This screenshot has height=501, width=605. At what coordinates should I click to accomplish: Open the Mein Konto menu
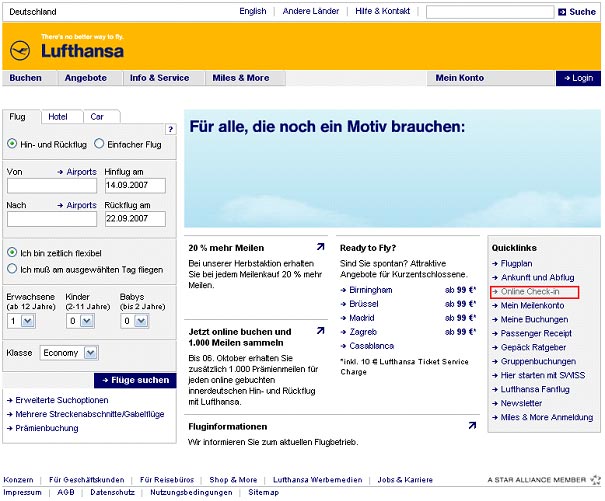pyautogui.click(x=460, y=78)
